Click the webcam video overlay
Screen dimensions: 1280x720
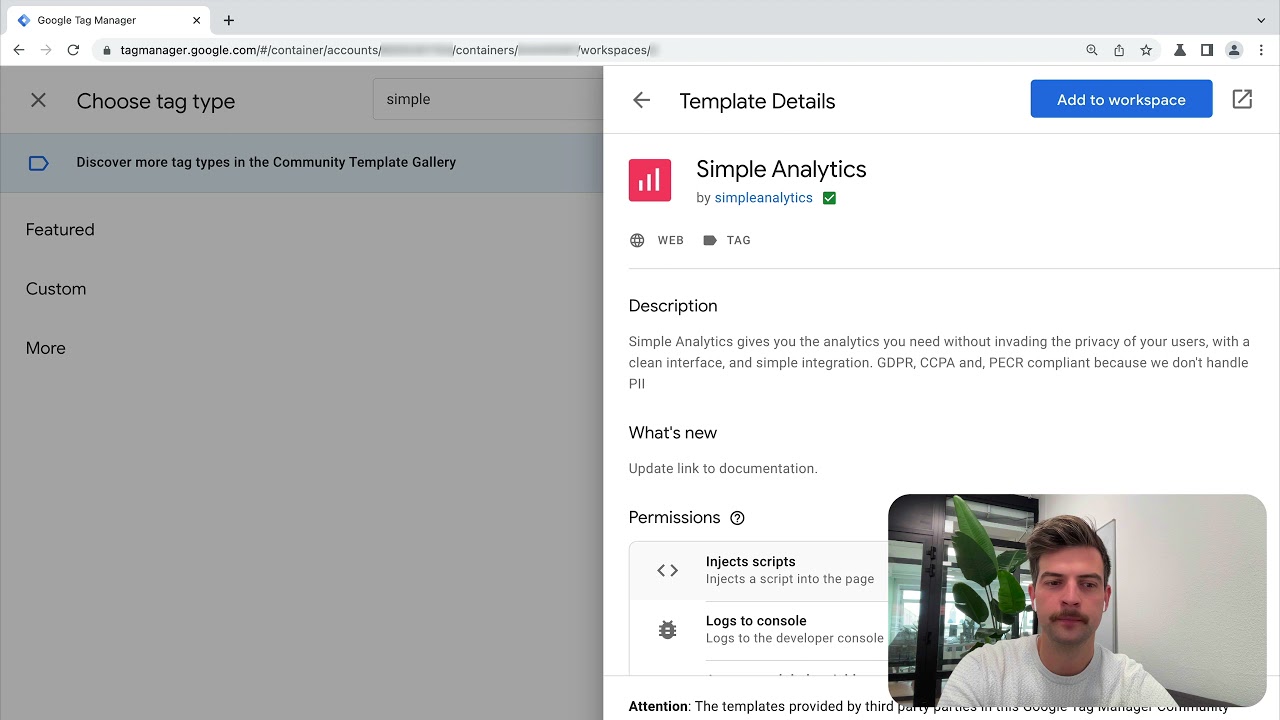coord(1077,600)
